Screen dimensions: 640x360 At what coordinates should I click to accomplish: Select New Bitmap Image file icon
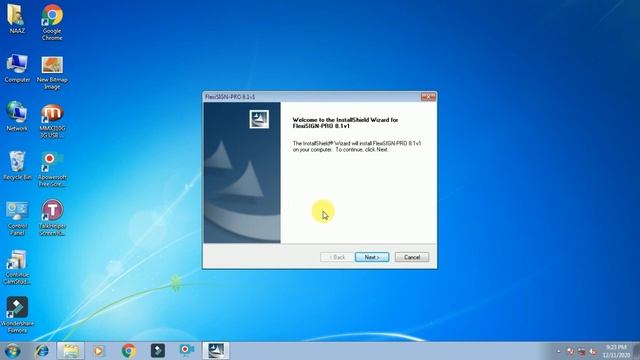[52, 73]
